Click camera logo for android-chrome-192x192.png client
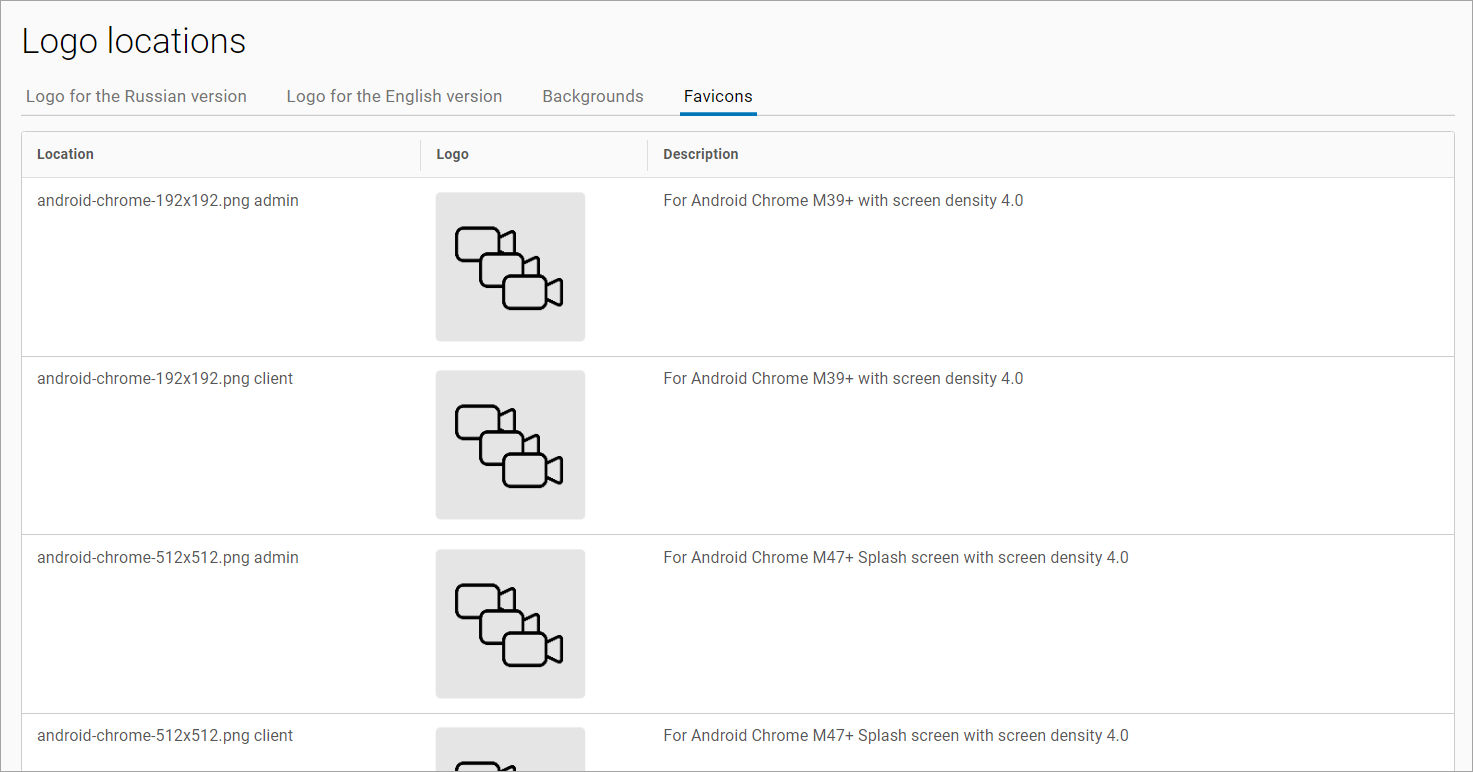This screenshot has width=1473, height=772. click(x=510, y=445)
